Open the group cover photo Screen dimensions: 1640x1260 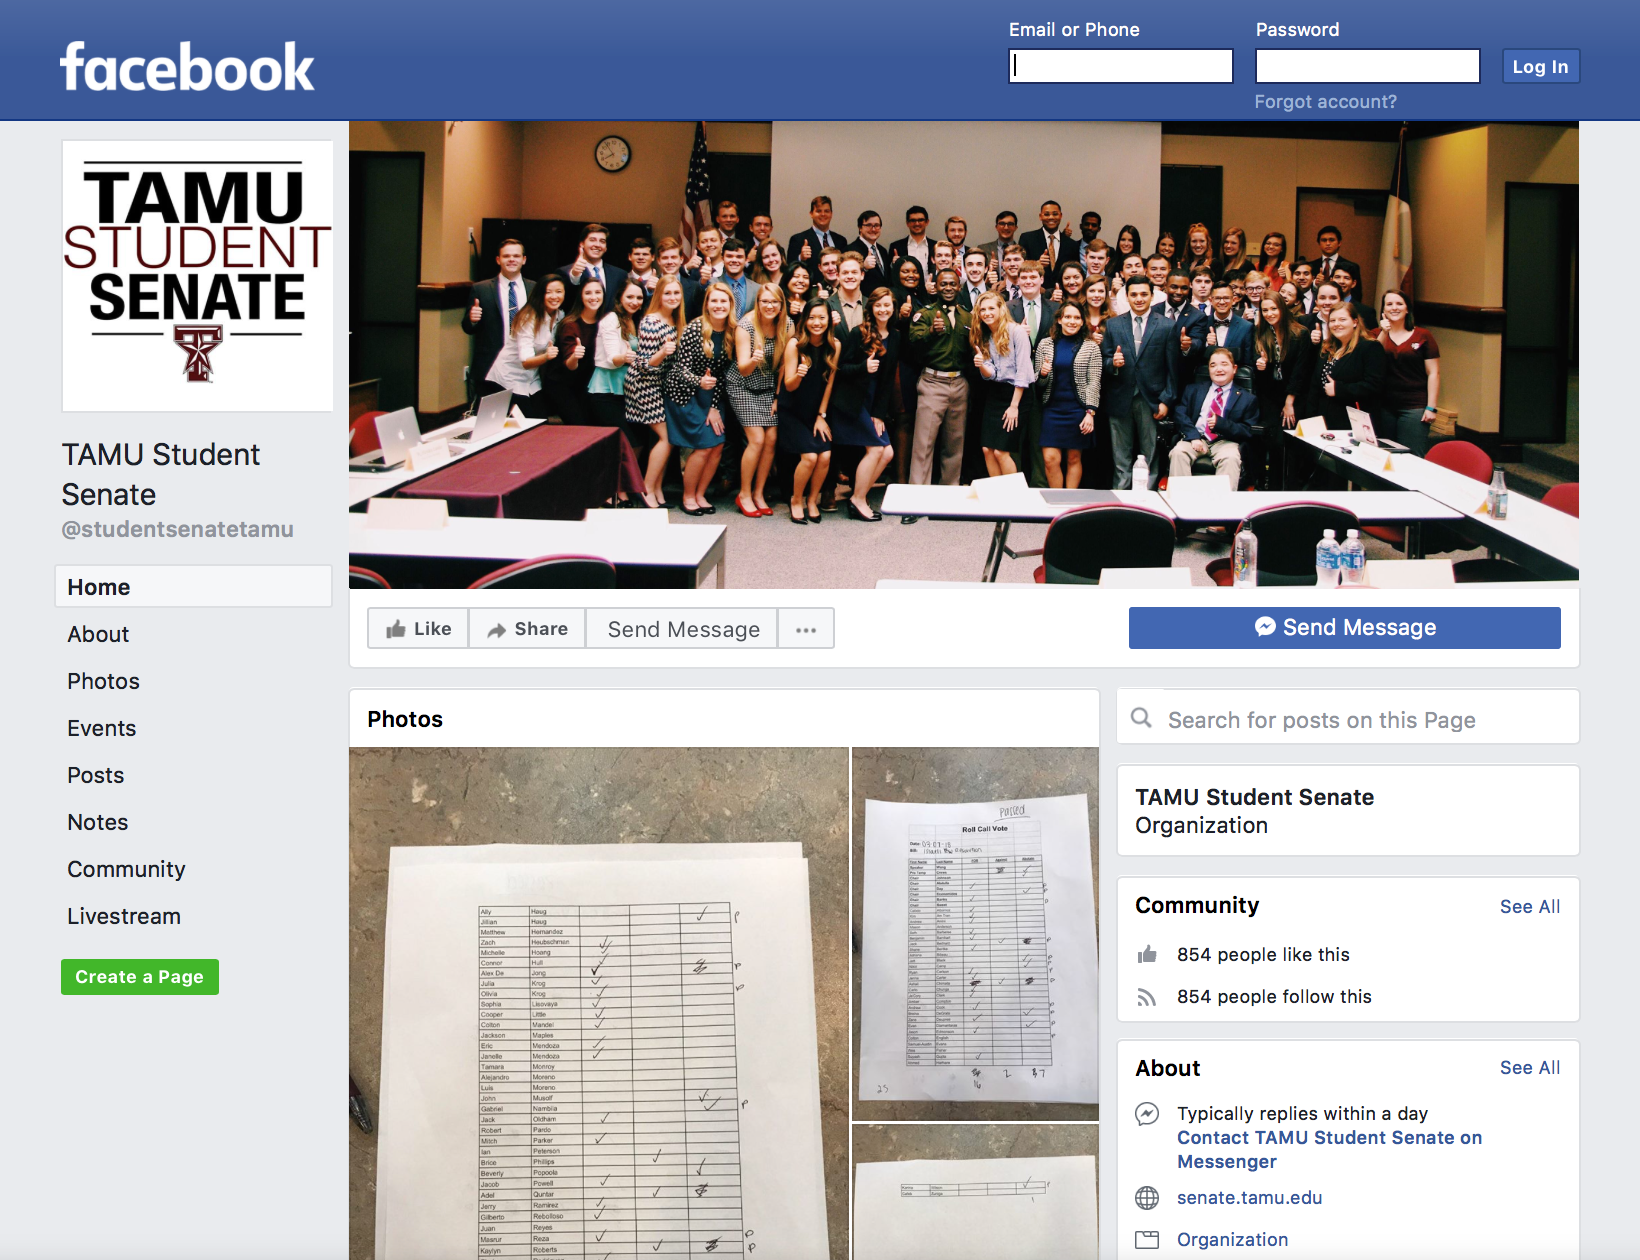(964, 355)
